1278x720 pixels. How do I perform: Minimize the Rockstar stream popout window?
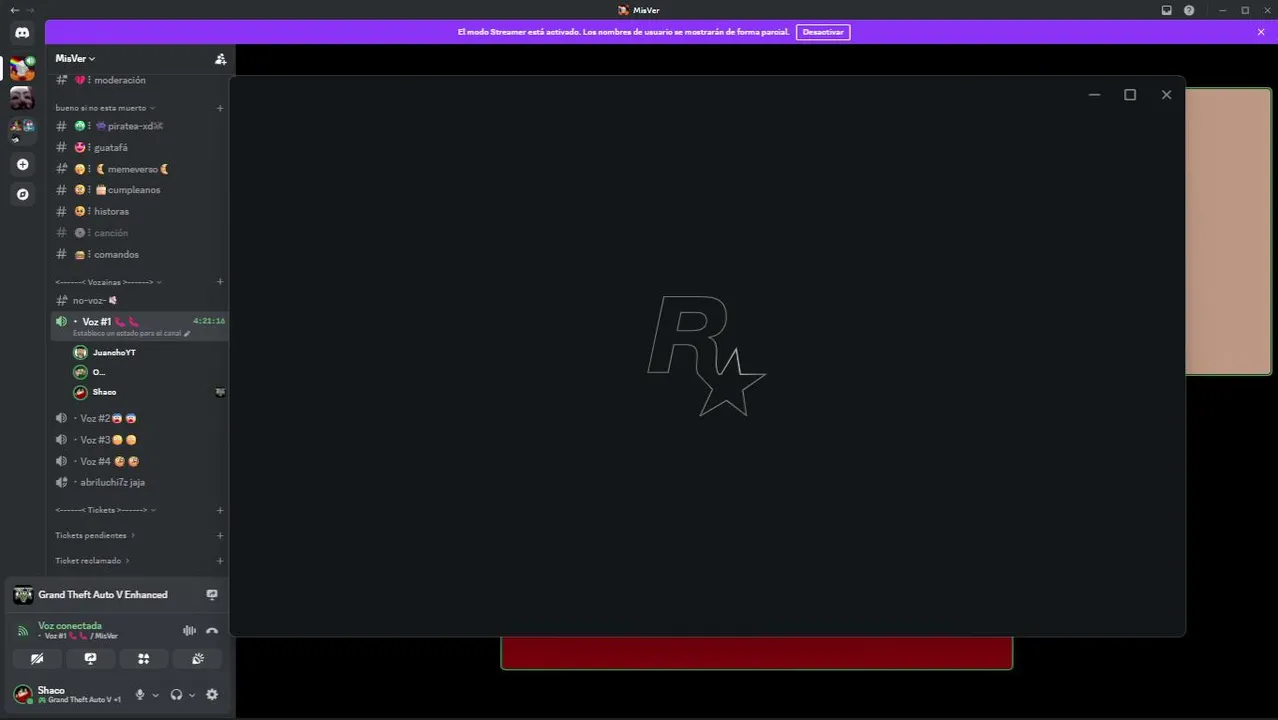pos(1094,95)
